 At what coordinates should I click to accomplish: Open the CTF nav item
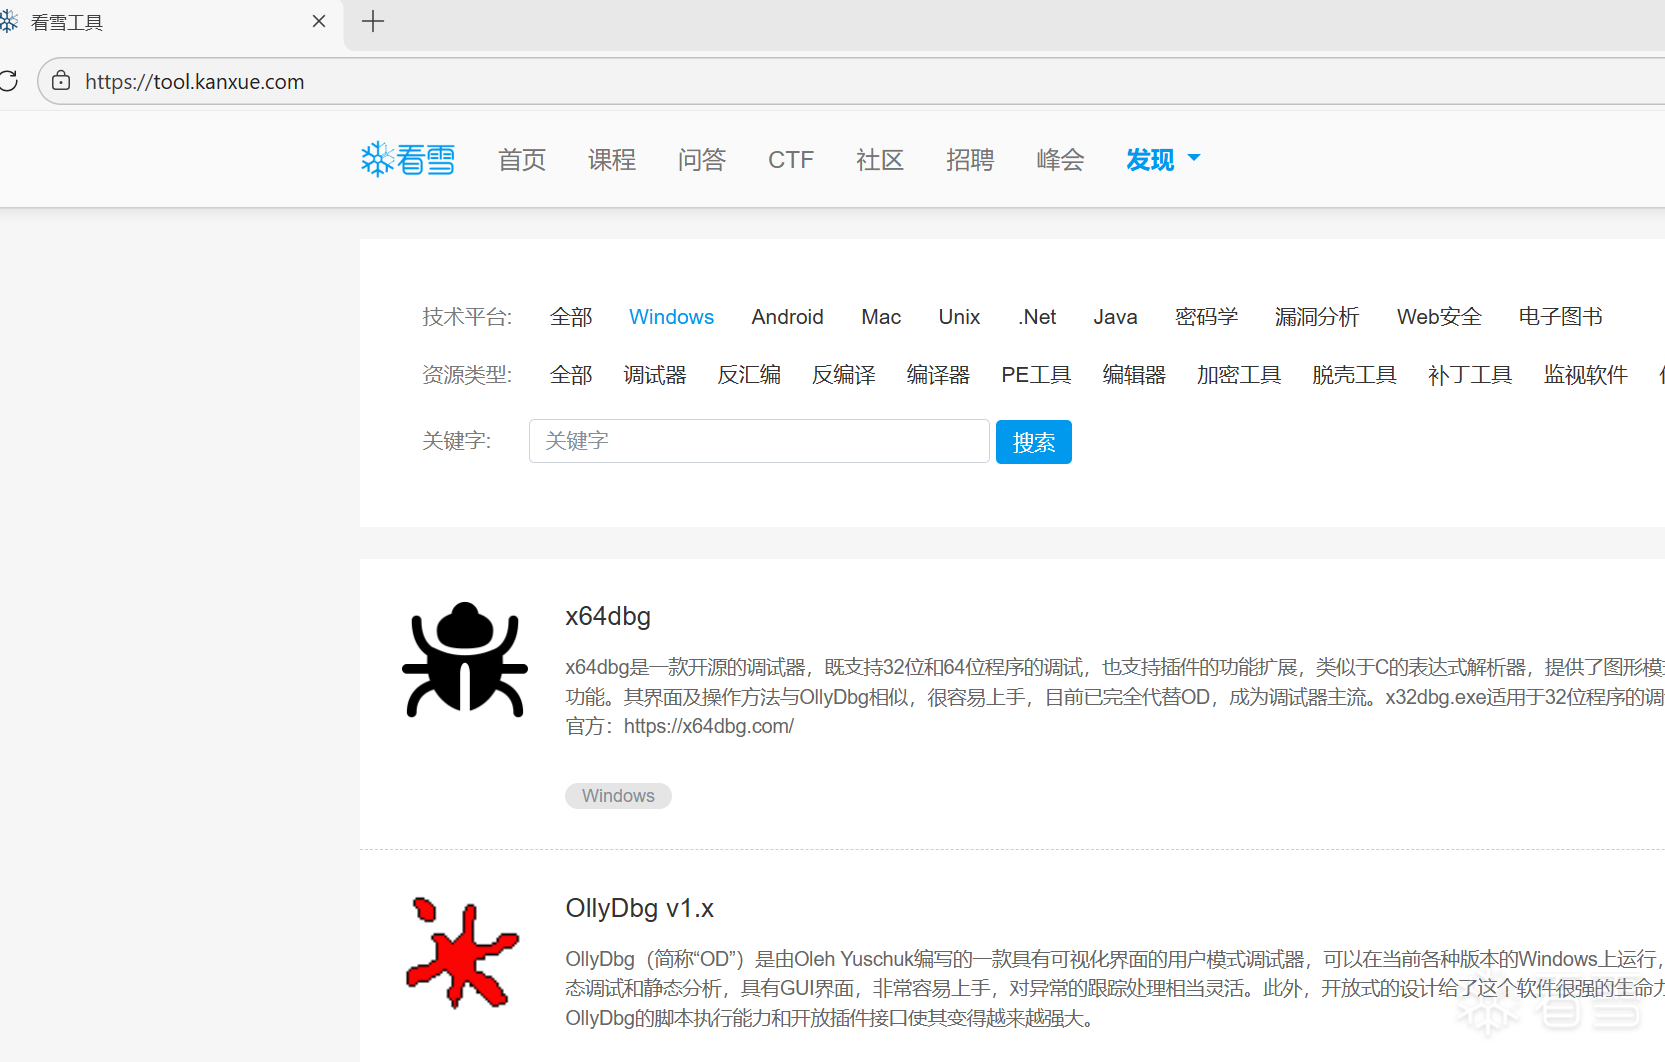click(791, 159)
